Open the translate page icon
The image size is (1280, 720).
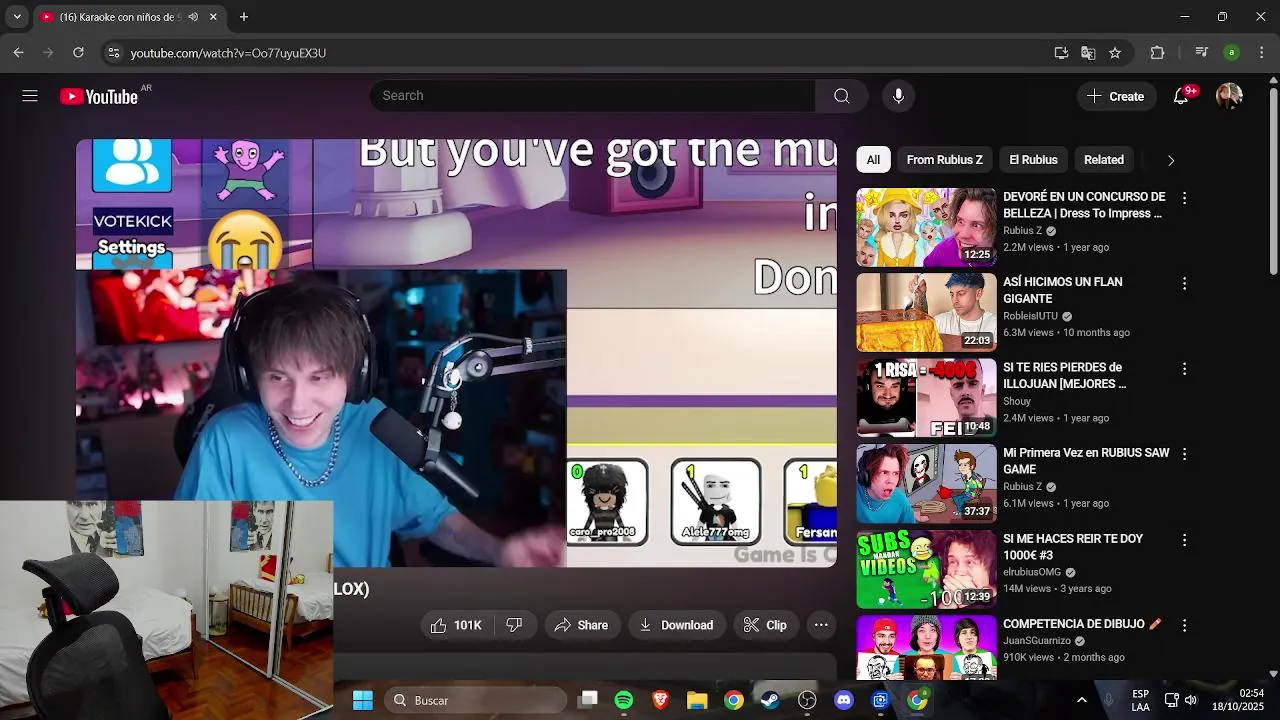(x=1088, y=53)
